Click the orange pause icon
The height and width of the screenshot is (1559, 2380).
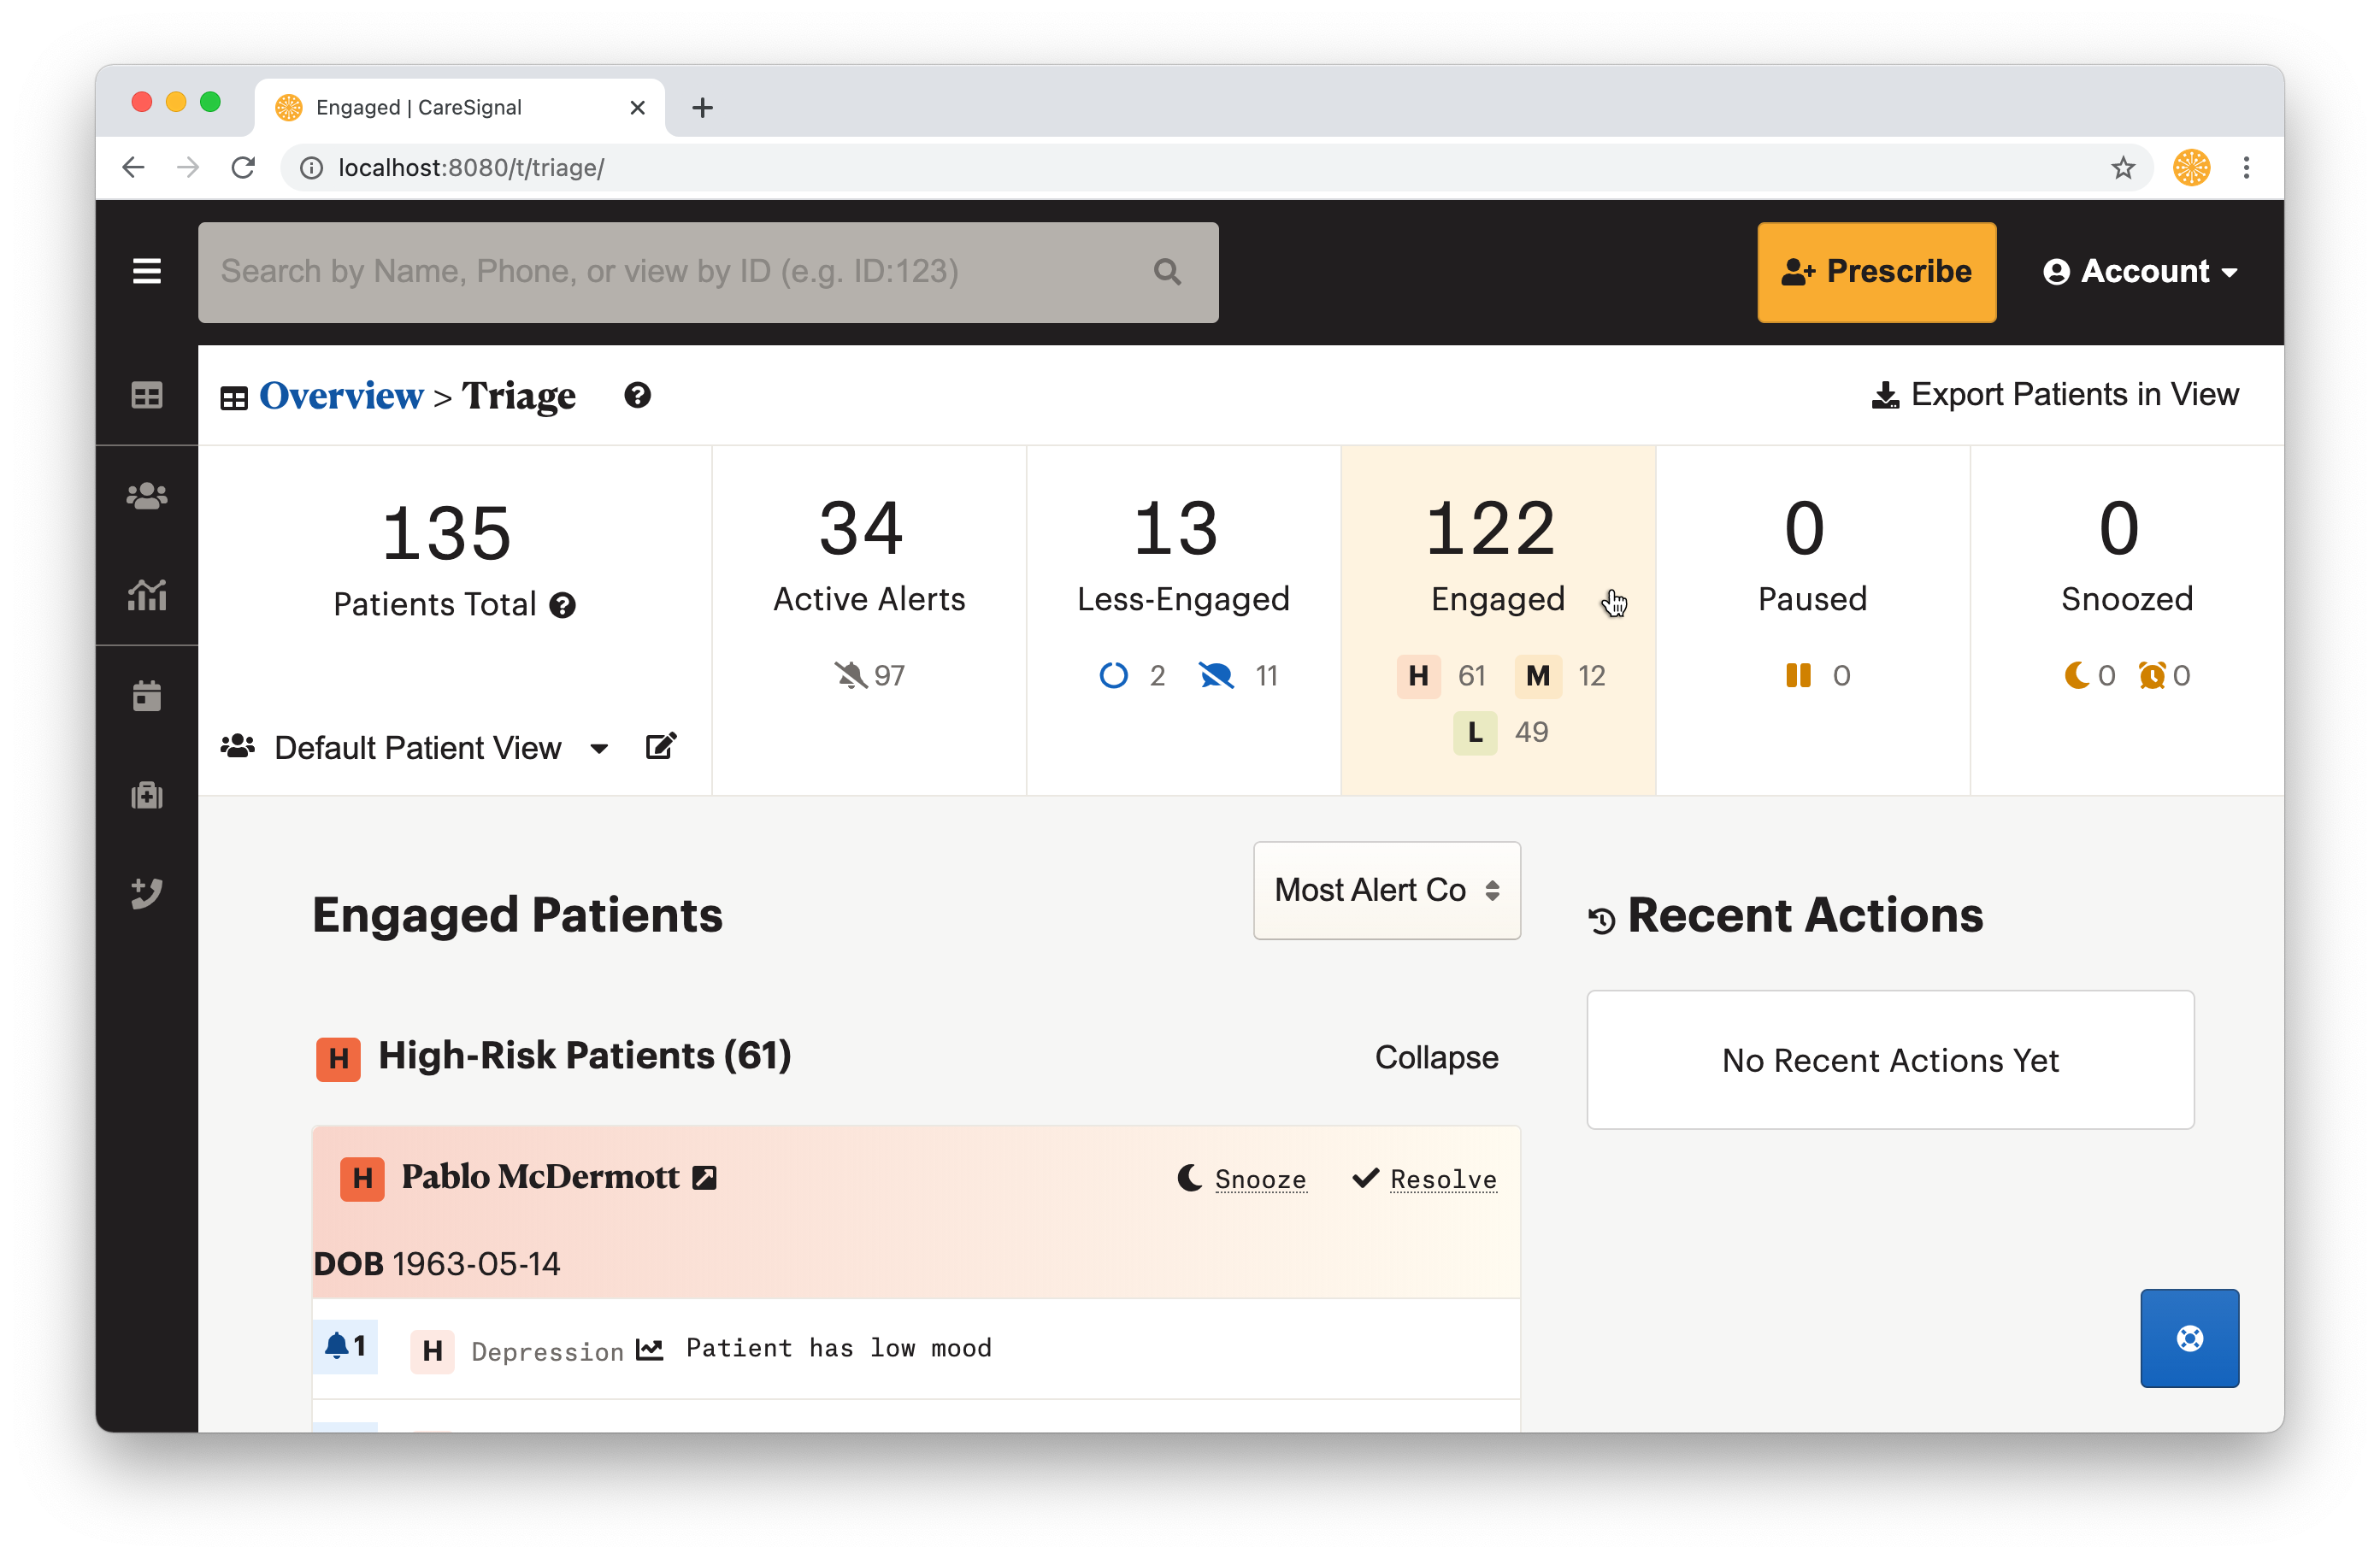coord(1798,676)
